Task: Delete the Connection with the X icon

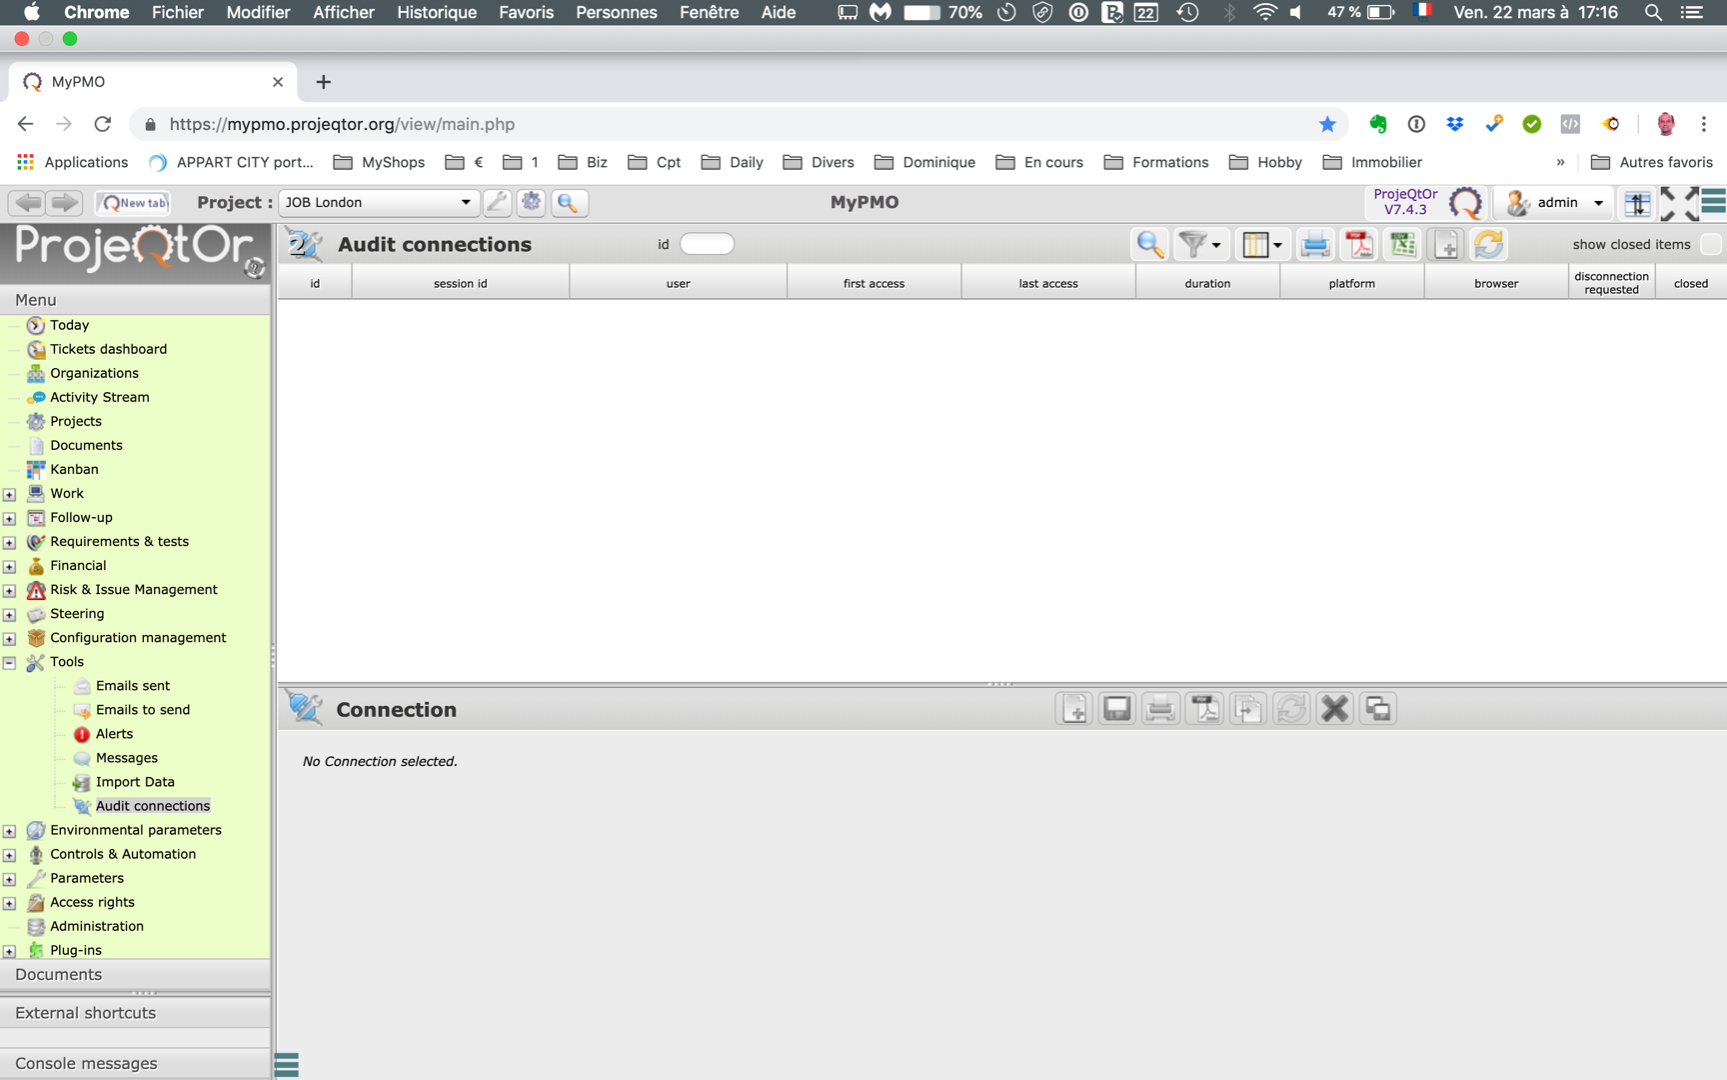Action: pyautogui.click(x=1334, y=709)
